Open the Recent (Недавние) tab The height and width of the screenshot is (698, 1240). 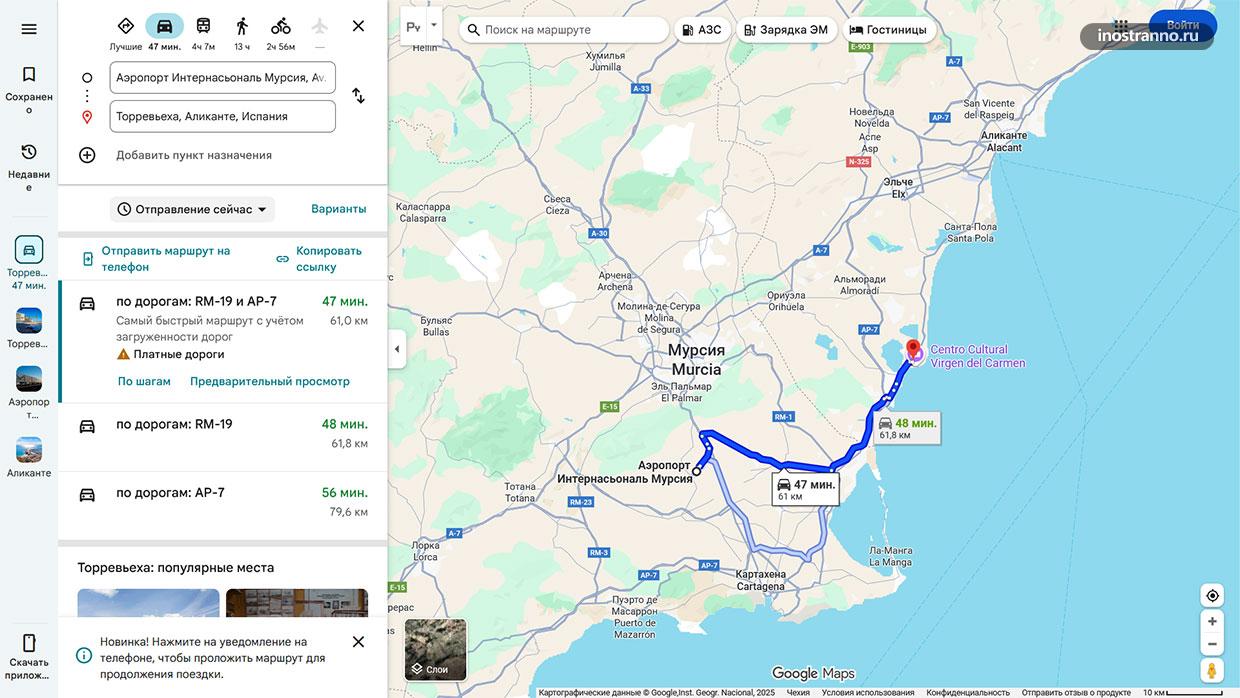[x=29, y=167]
